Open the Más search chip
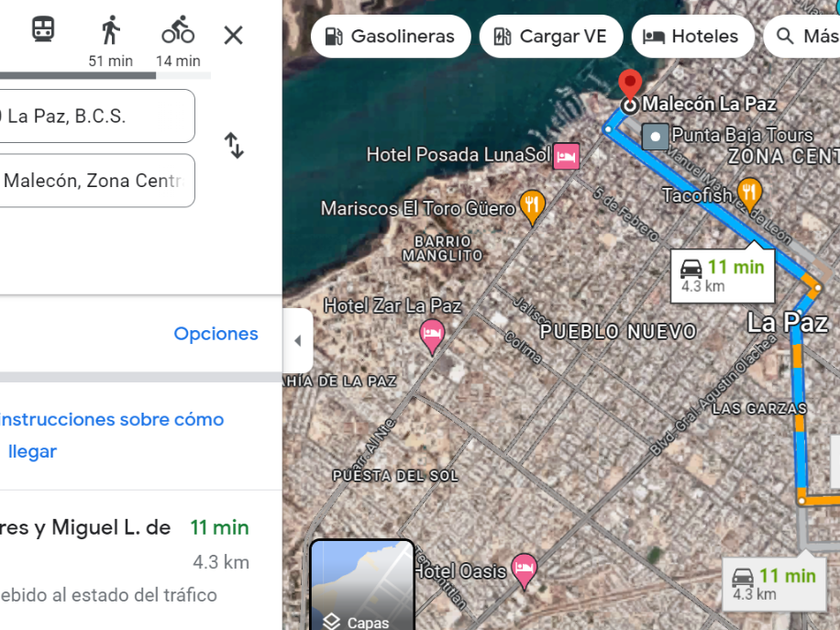 click(802, 36)
